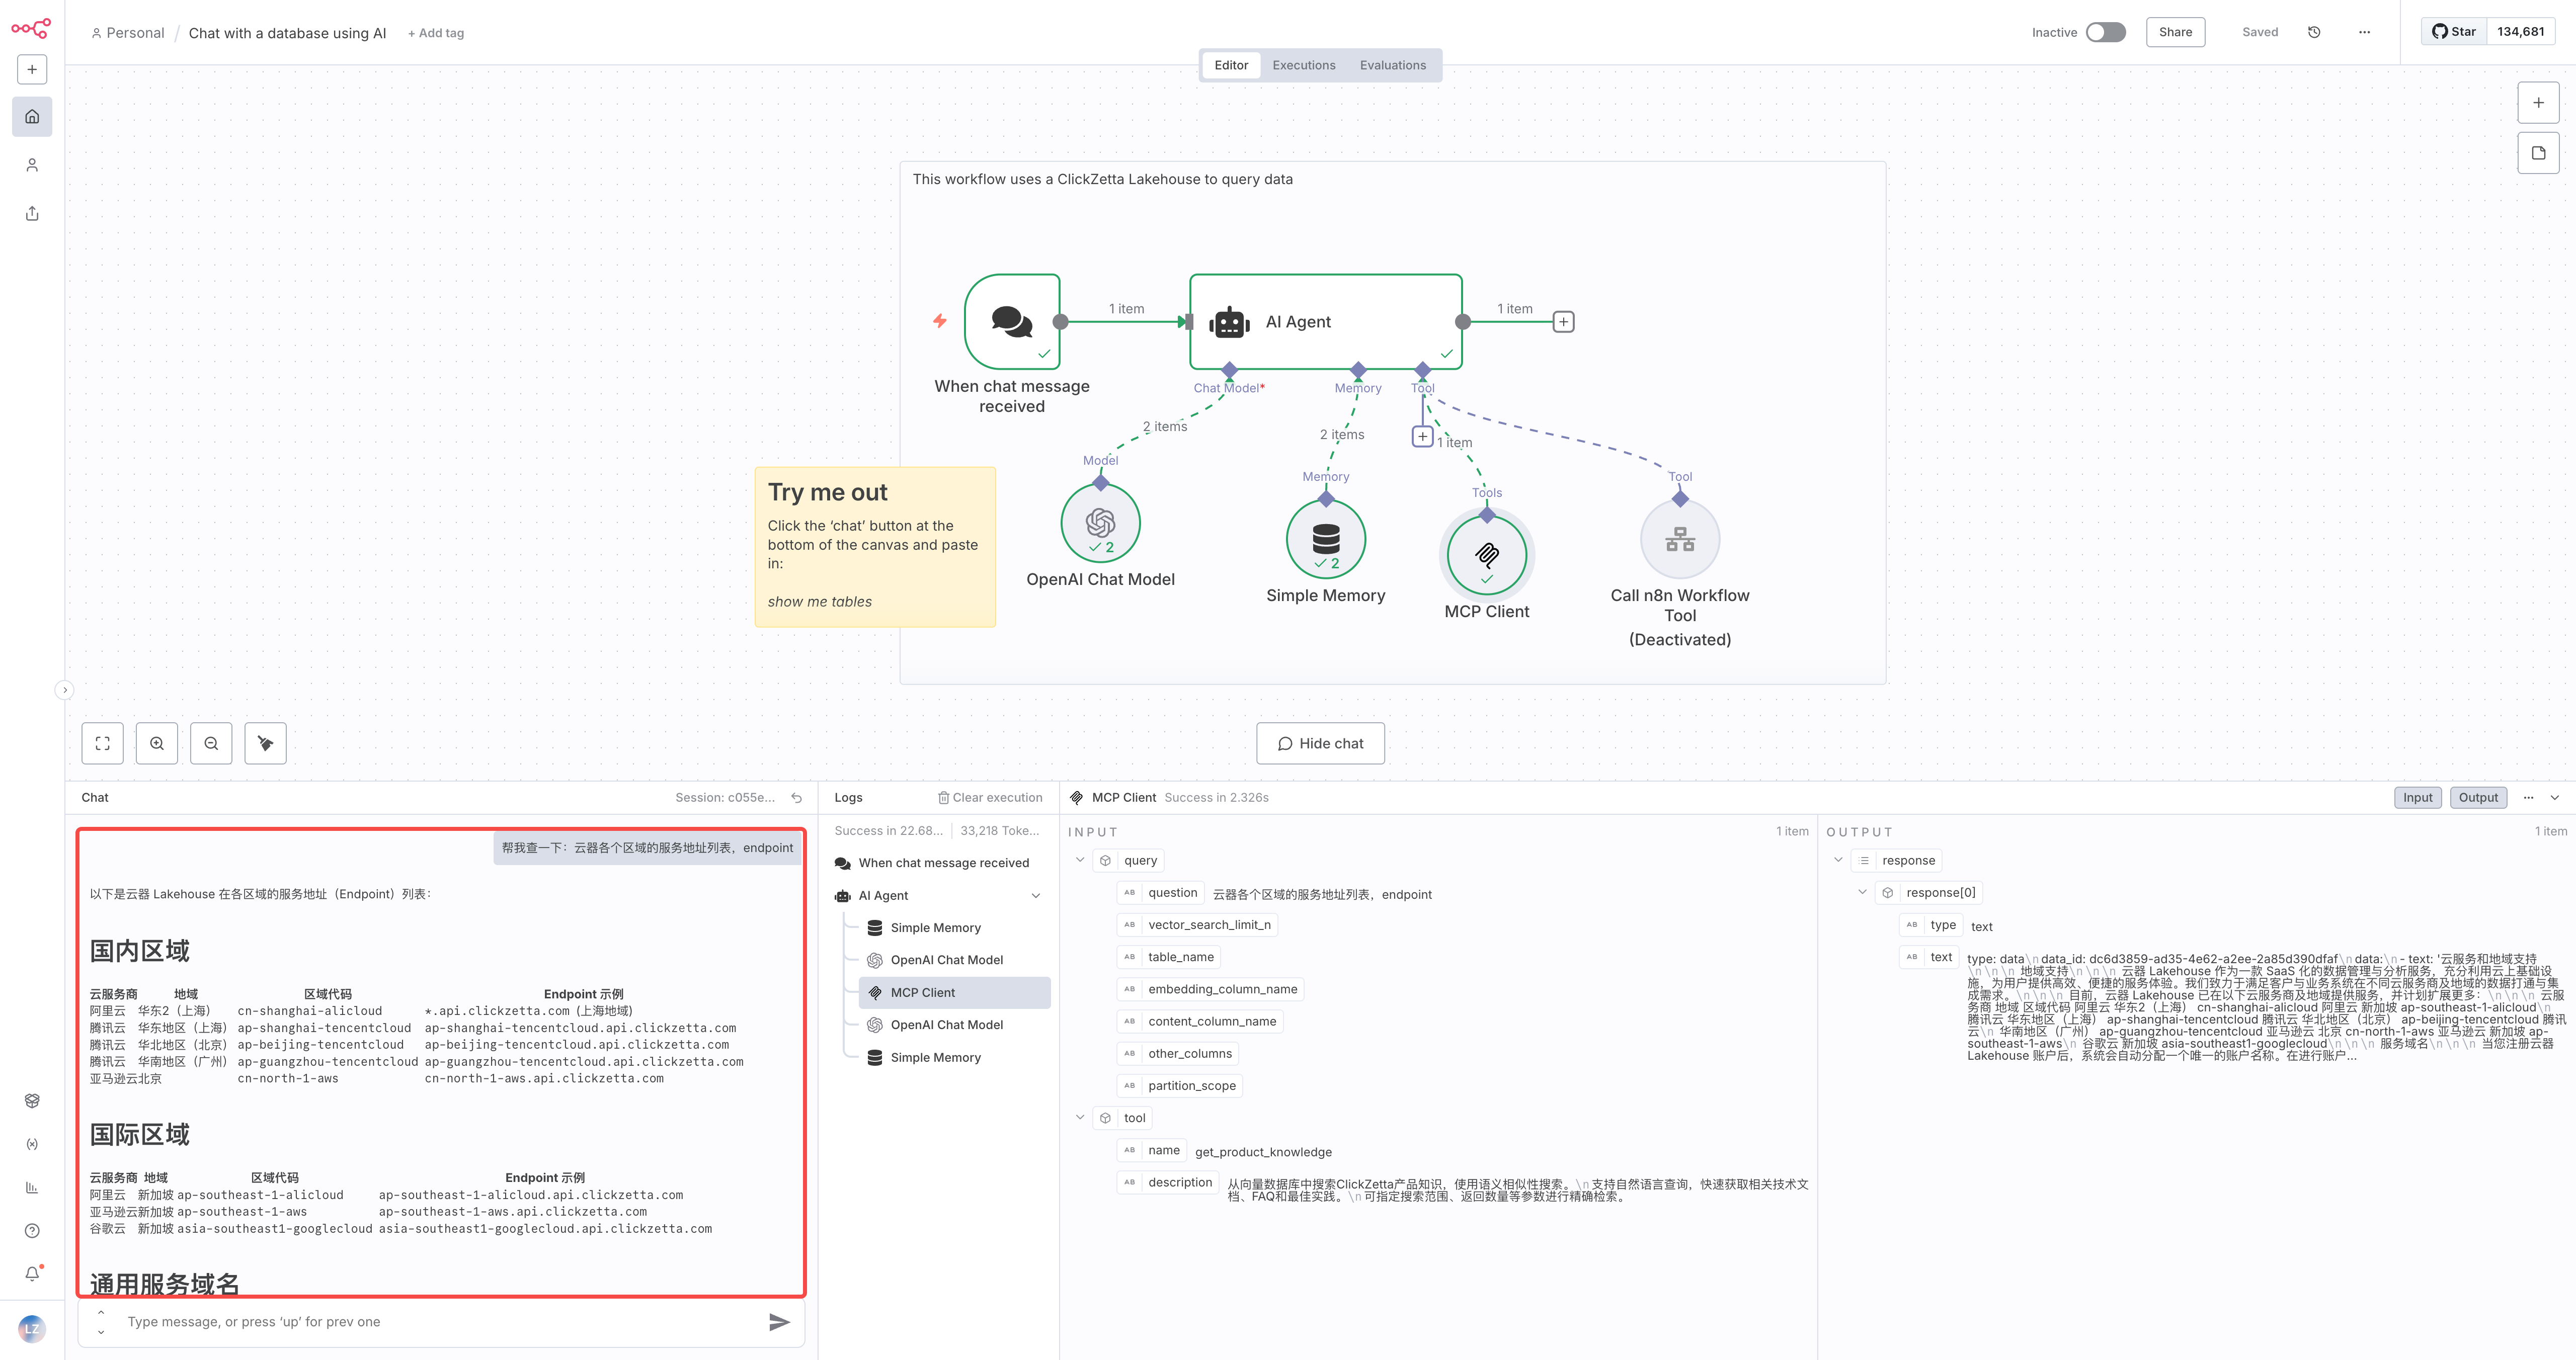Open the MCP Client node

pyautogui.click(x=1486, y=554)
